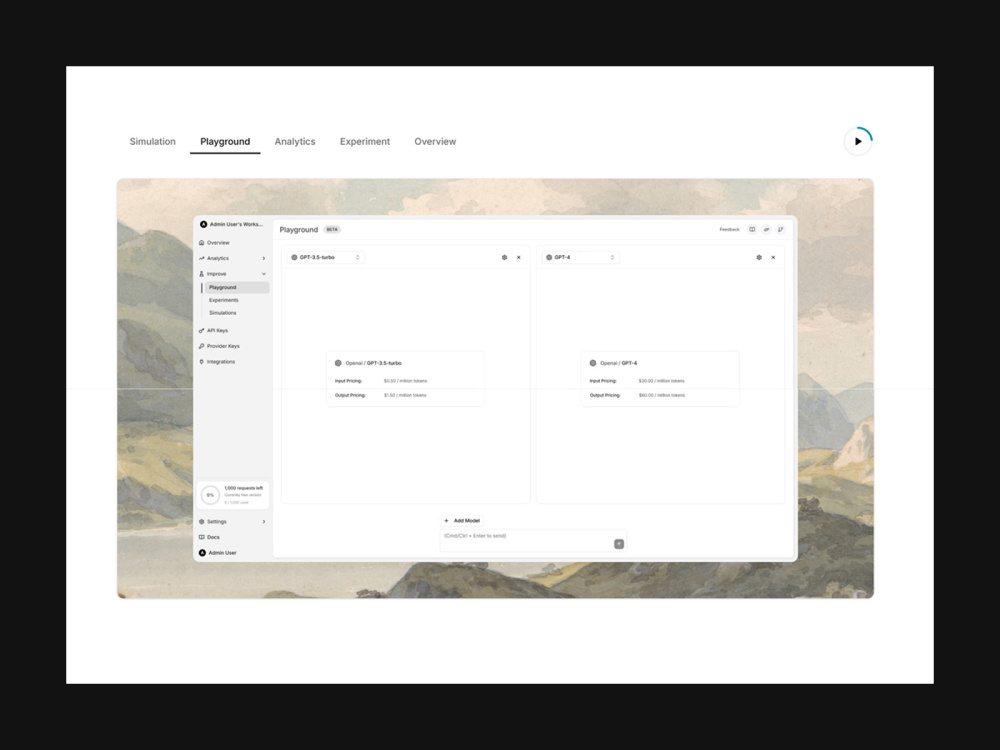Open Analytics in the sidebar
Image resolution: width=1000 pixels, height=750 pixels.
217,258
